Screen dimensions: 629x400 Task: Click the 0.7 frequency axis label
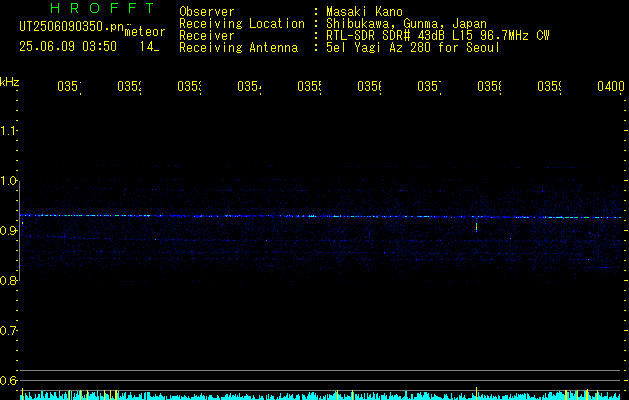point(8,331)
